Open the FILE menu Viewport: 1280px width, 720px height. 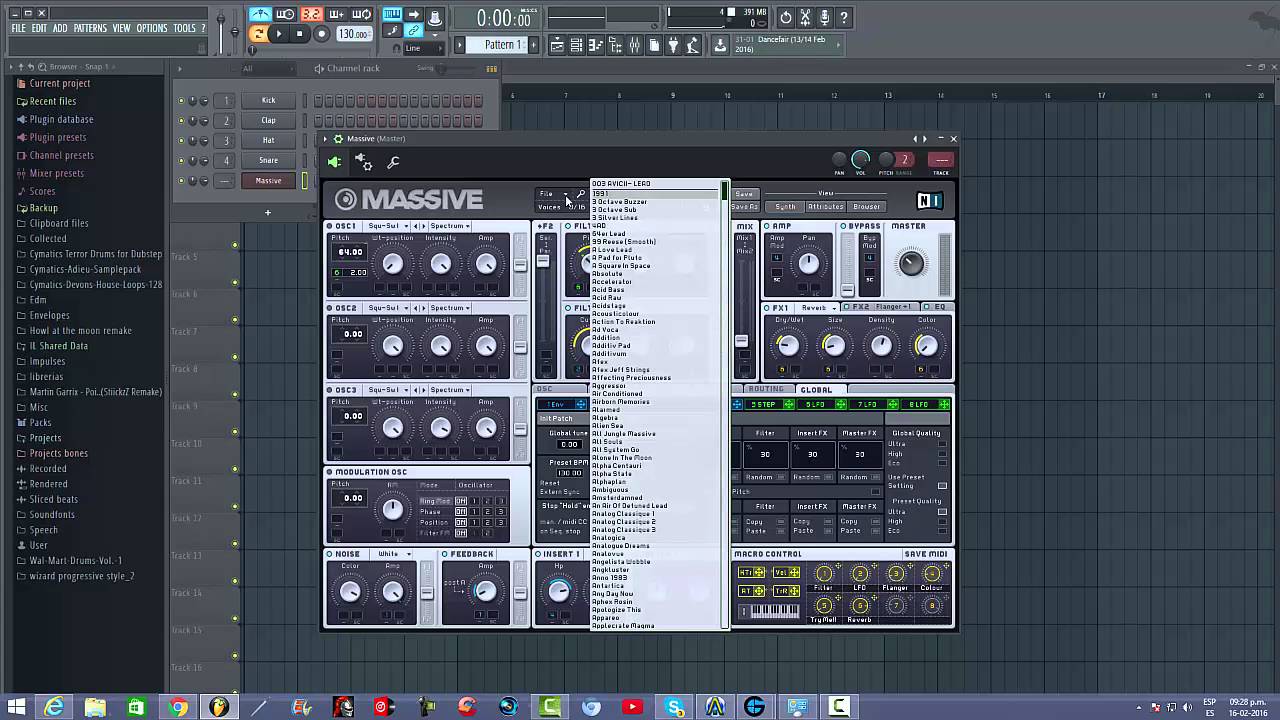click(x=18, y=28)
